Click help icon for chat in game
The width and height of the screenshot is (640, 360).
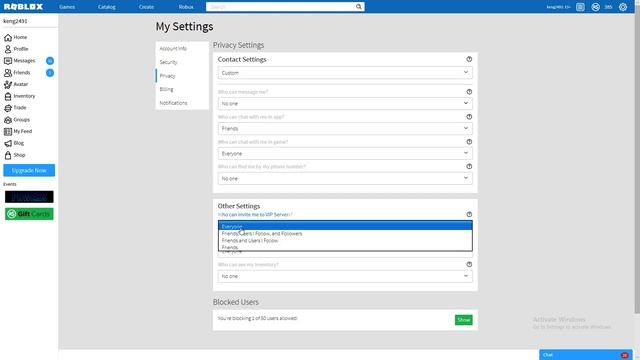point(469,142)
